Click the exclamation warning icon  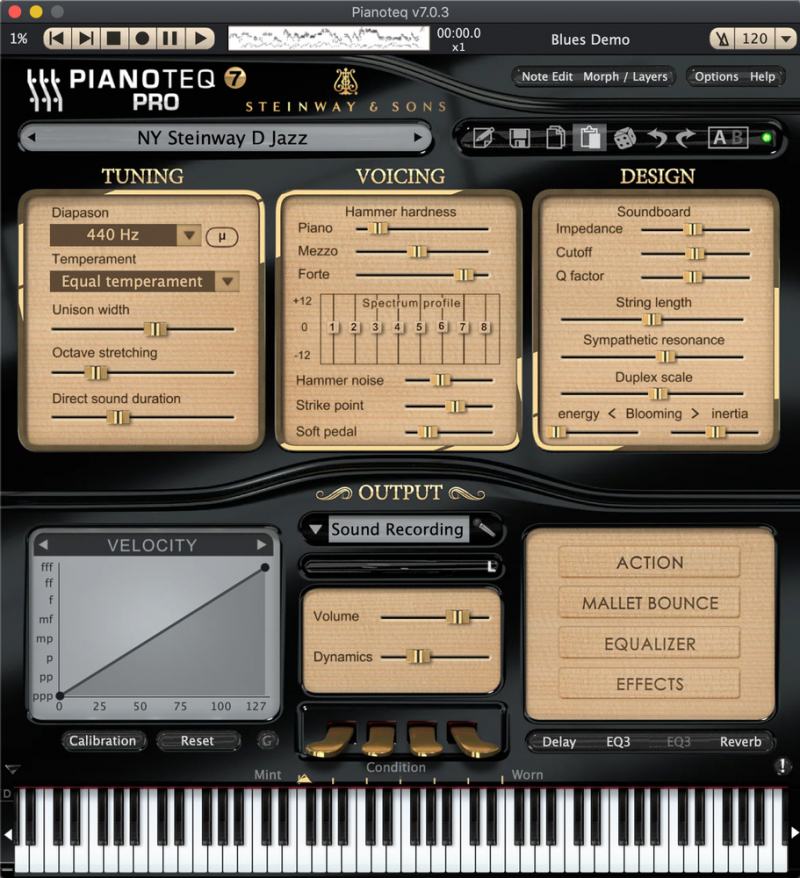(782, 766)
